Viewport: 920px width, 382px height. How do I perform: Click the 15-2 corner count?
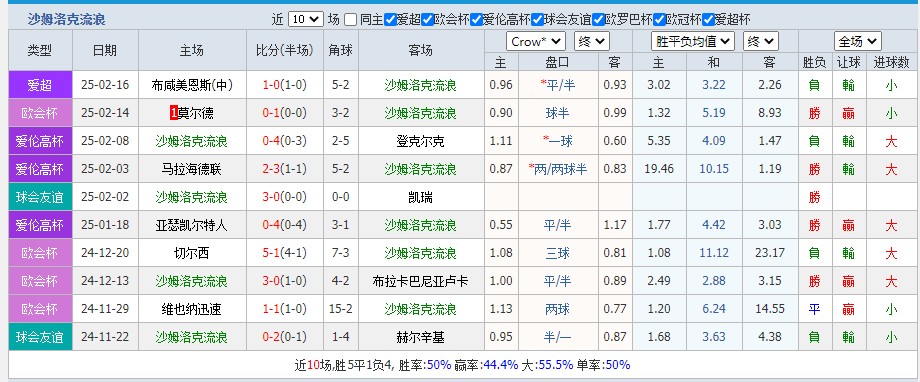[341, 309]
